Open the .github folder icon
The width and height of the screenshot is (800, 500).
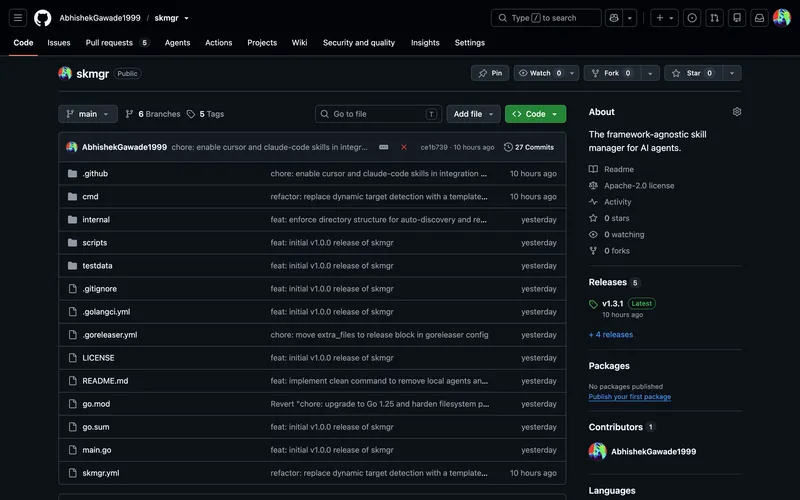[72, 173]
